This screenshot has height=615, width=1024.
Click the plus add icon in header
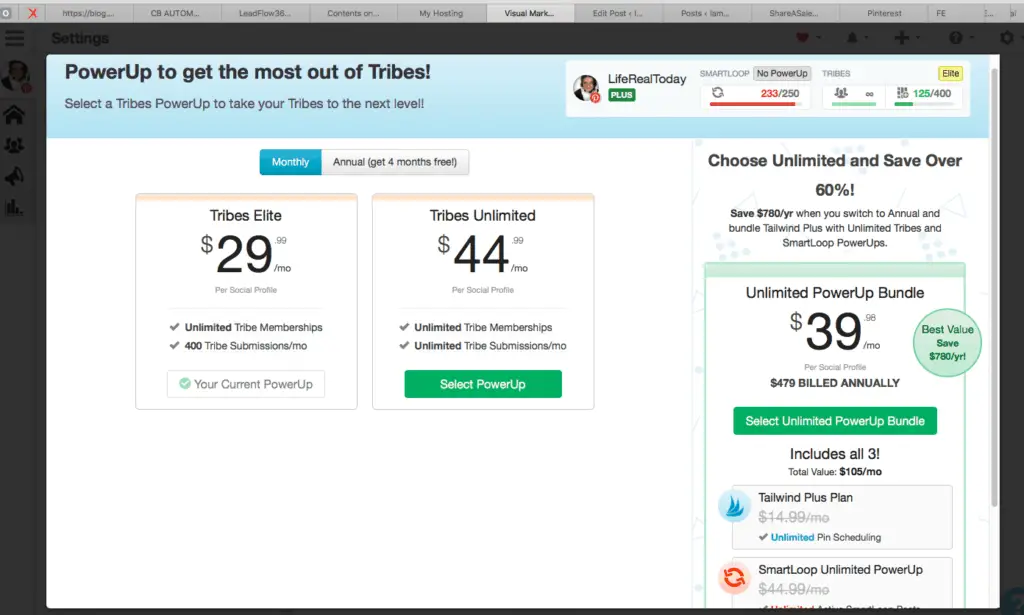[x=902, y=38]
